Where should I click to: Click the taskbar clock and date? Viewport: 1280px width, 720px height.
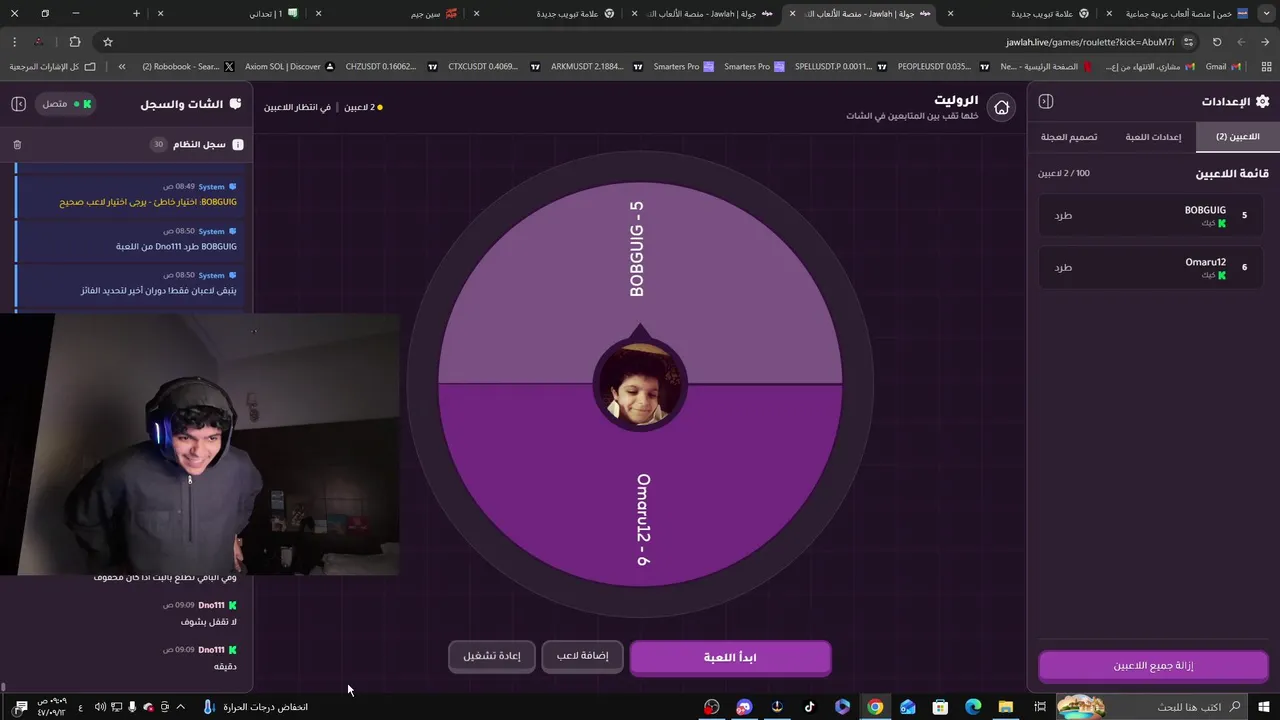(x=51, y=707)
